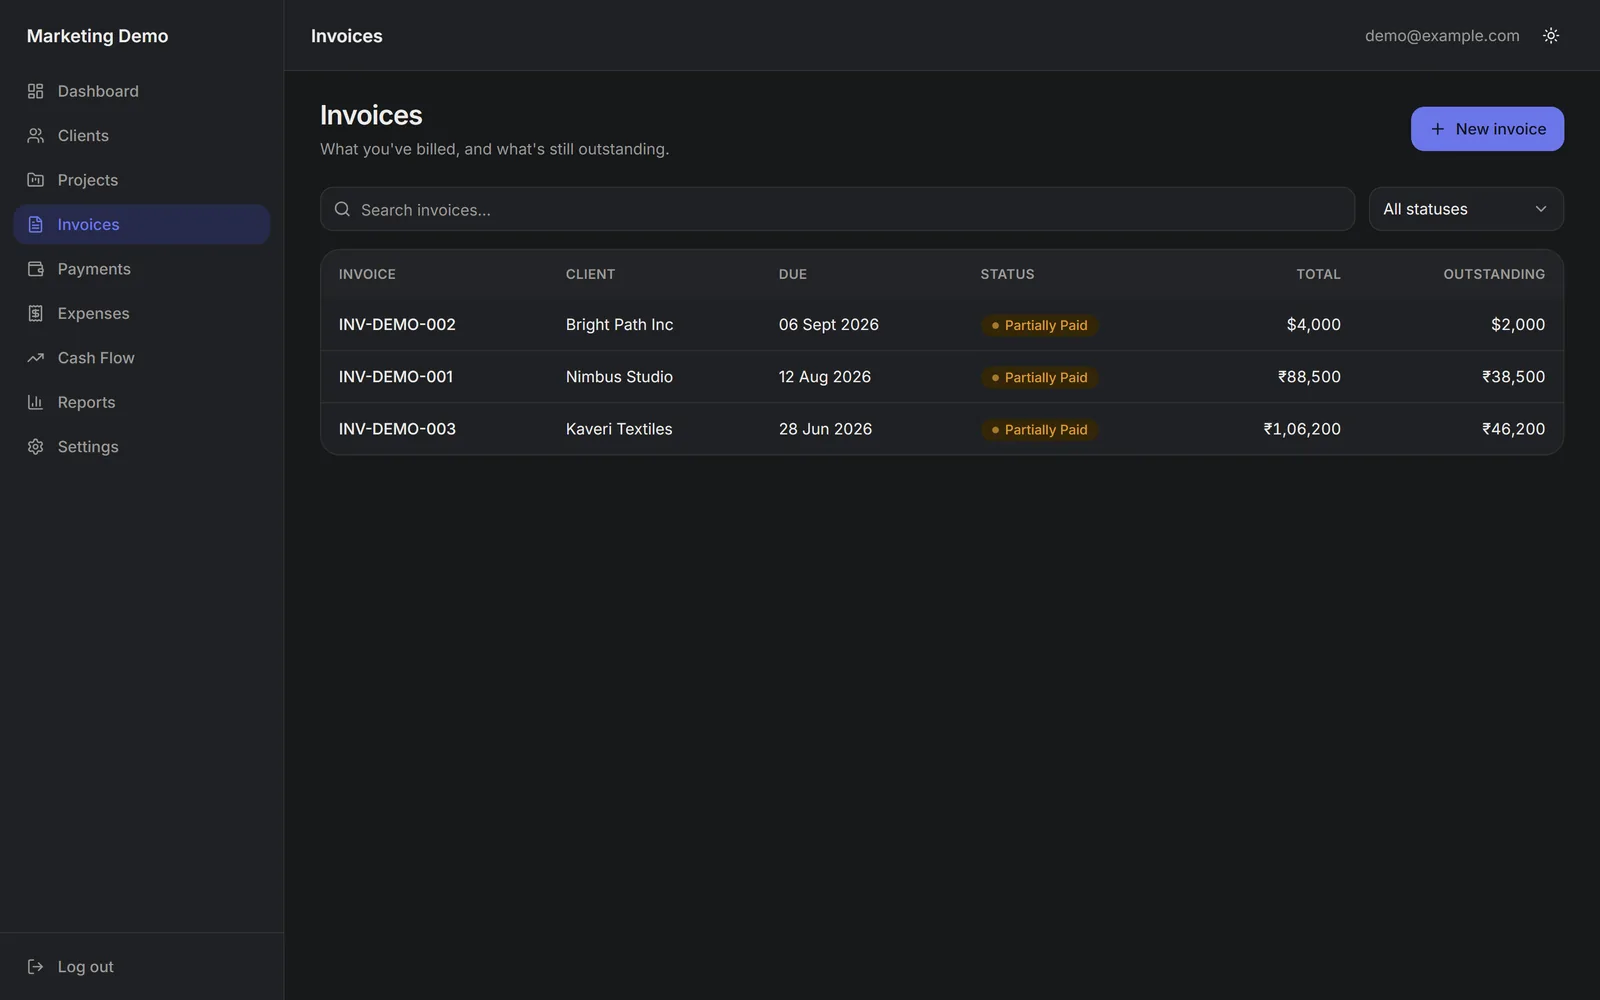The image size is (1600, 1000).
Task: Toggle light theme with sun icon
Action: tap(1551, 35)
